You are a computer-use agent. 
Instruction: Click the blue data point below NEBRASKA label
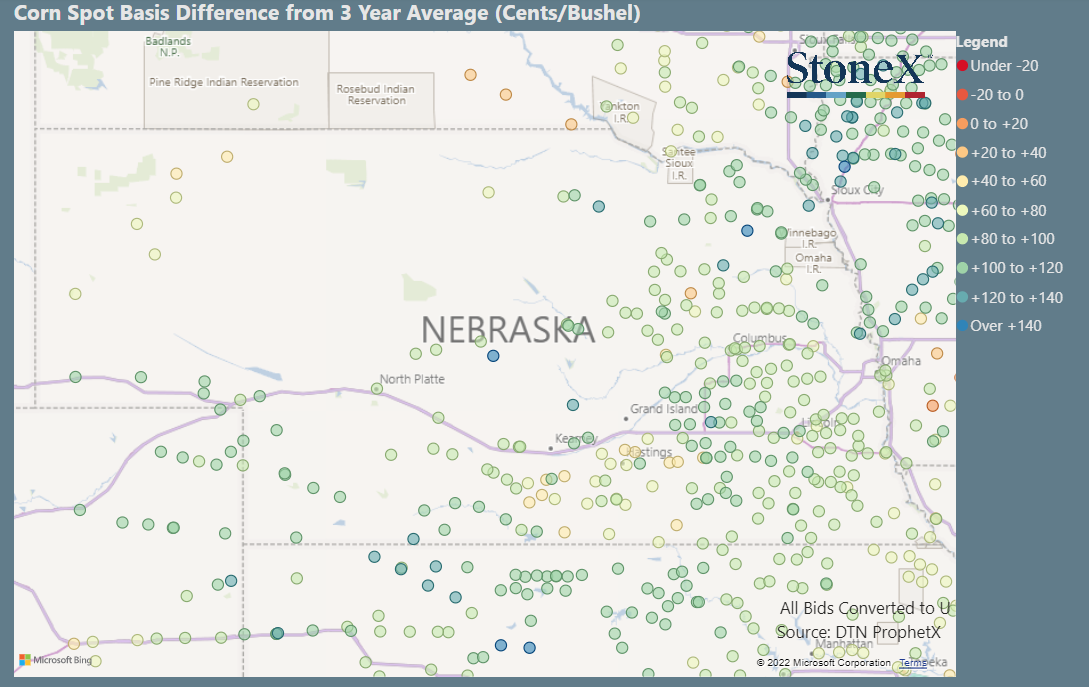493,356
